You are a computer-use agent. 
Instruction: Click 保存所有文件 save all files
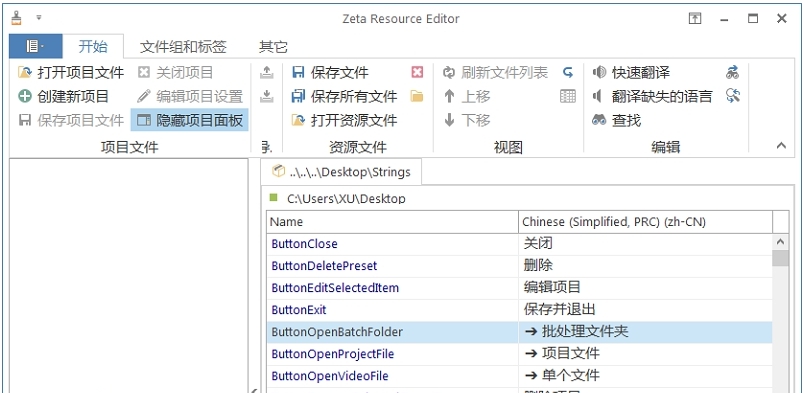pos(344,96)
